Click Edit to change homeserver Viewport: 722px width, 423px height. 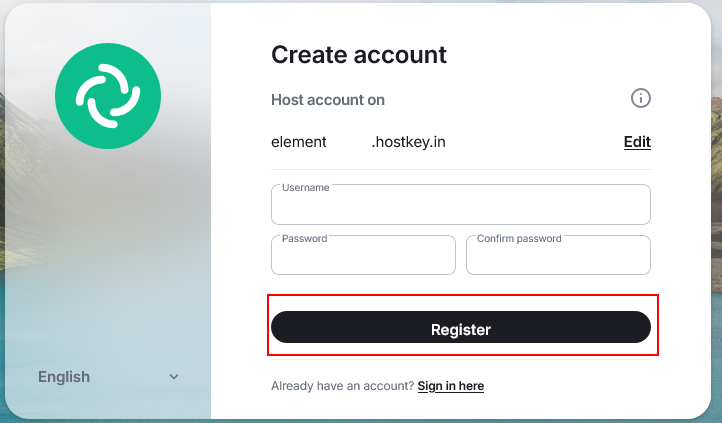point(637,142)
